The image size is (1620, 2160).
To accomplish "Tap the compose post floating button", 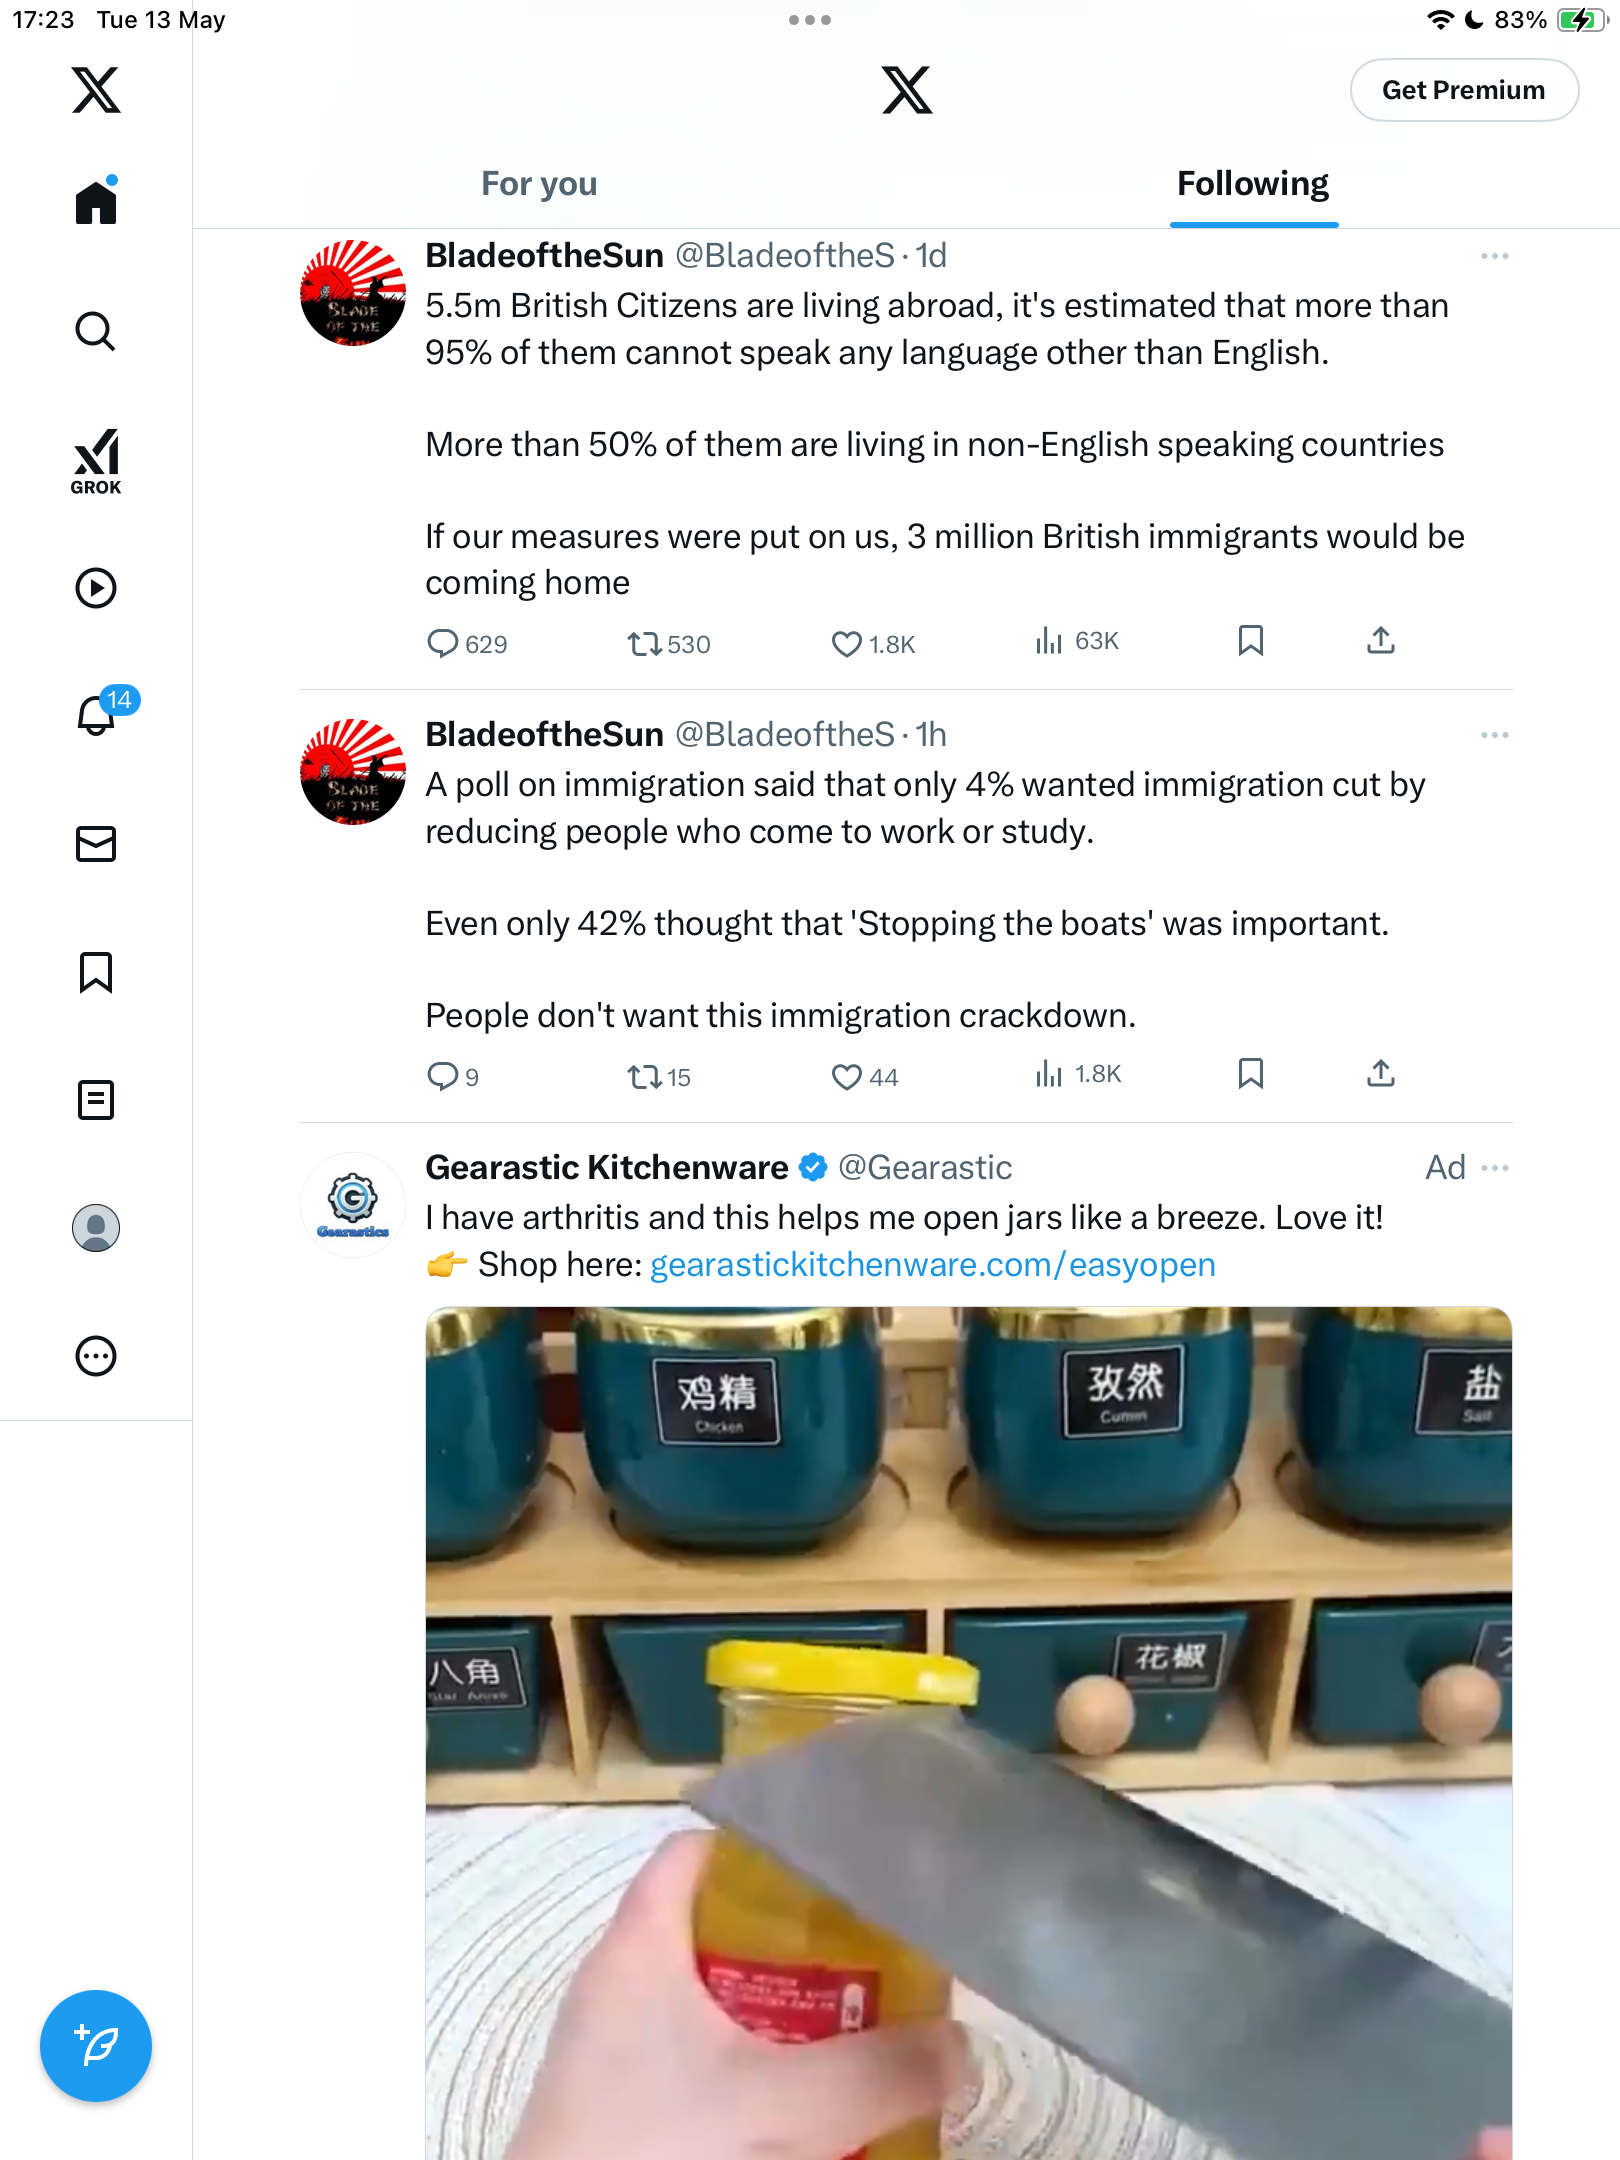I will [x=96, y=2046].
